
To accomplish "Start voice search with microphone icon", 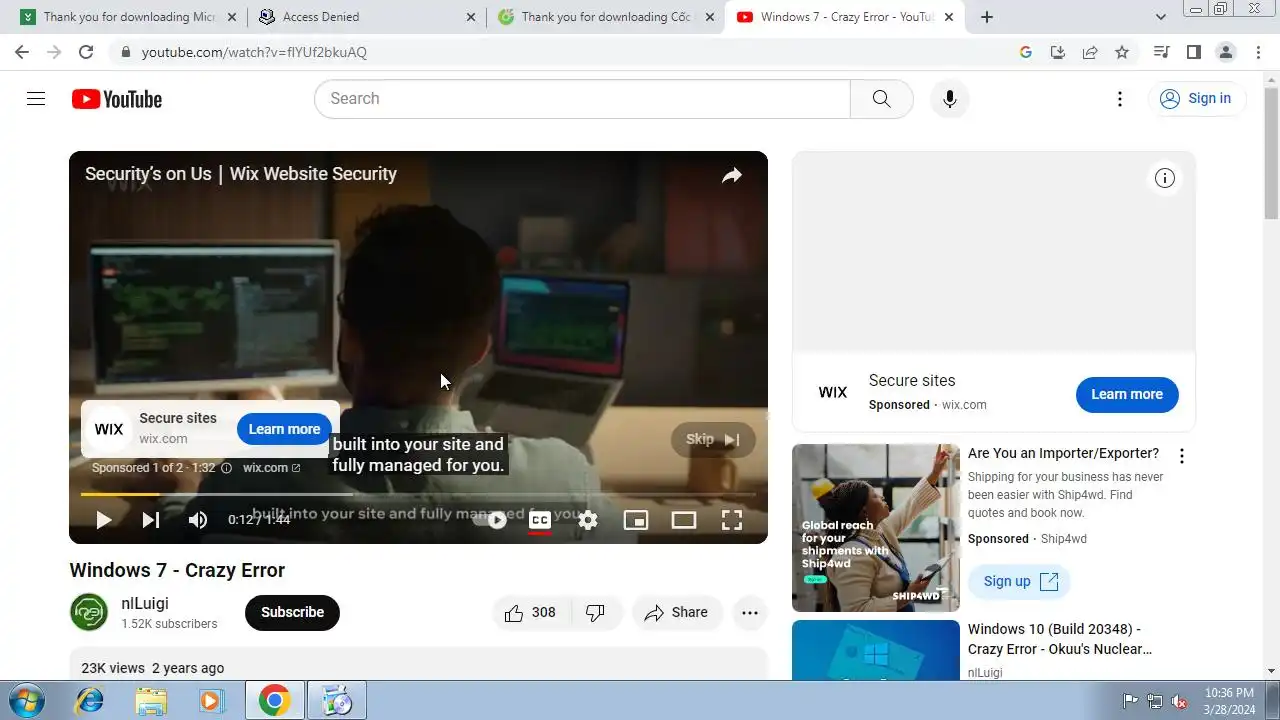I will (x=950, y=99).
